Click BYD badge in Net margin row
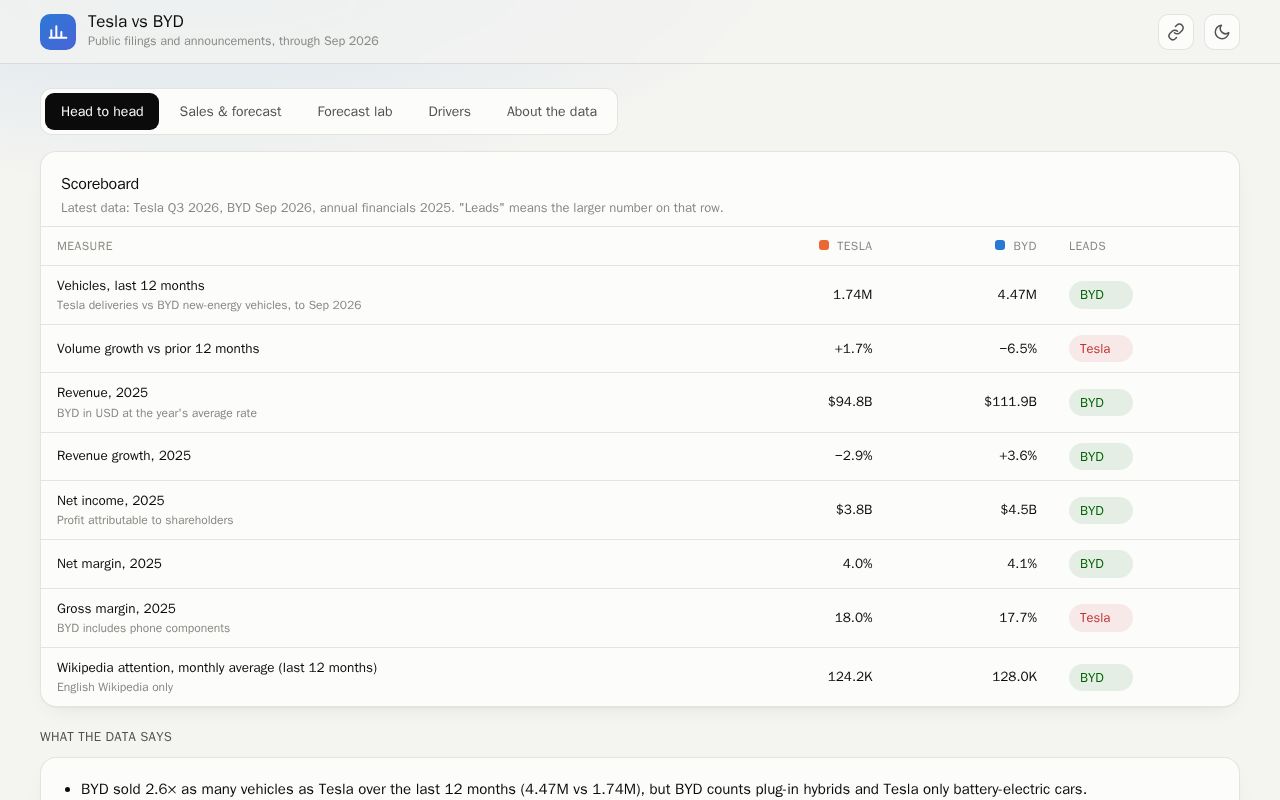The height and width of the screenshot is (800, 1280). coord(1100,564)
